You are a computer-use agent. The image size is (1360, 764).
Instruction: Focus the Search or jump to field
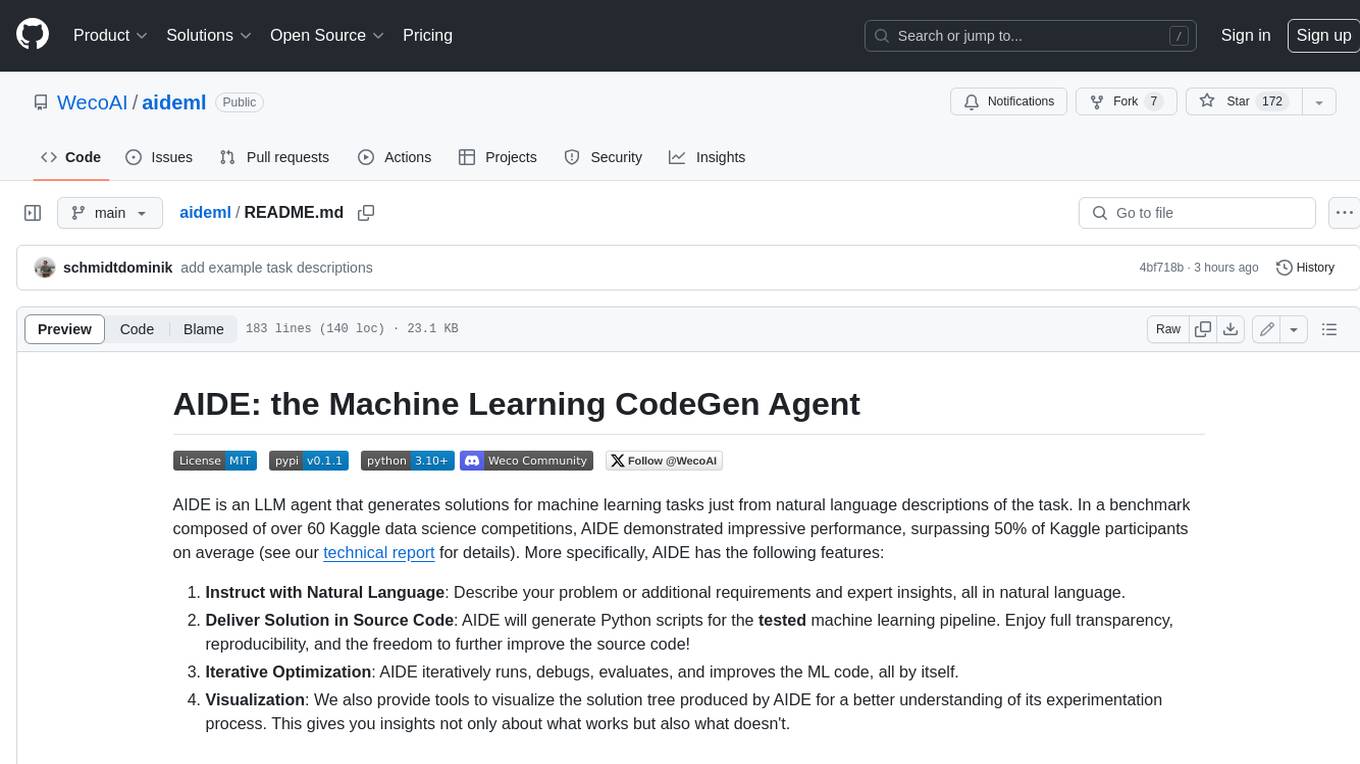(1030, 35)
